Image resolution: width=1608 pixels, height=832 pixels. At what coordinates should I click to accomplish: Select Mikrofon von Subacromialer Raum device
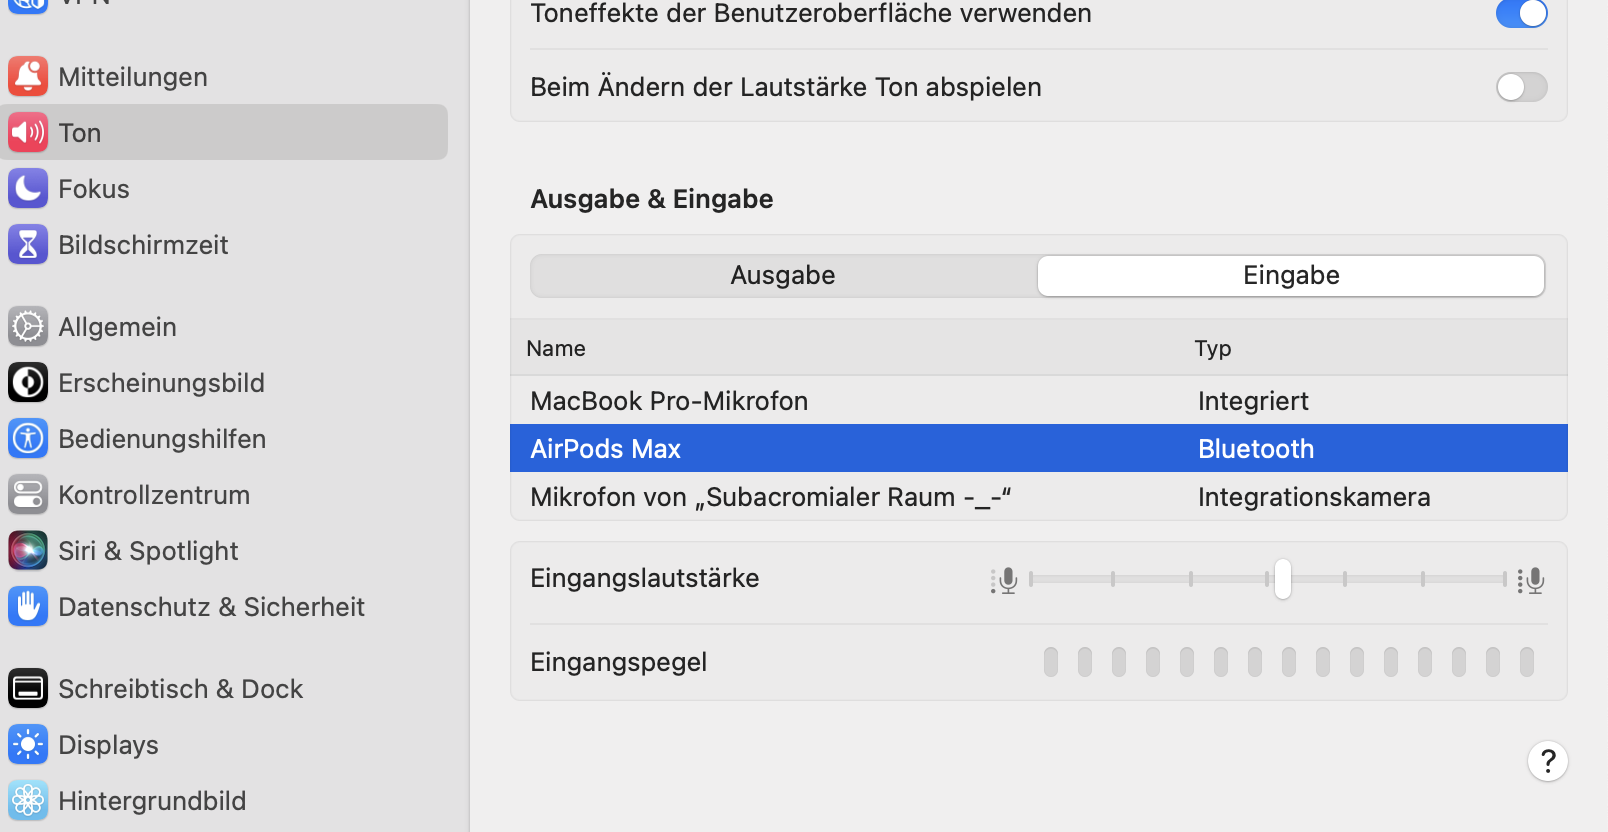[x=770, y=497]
